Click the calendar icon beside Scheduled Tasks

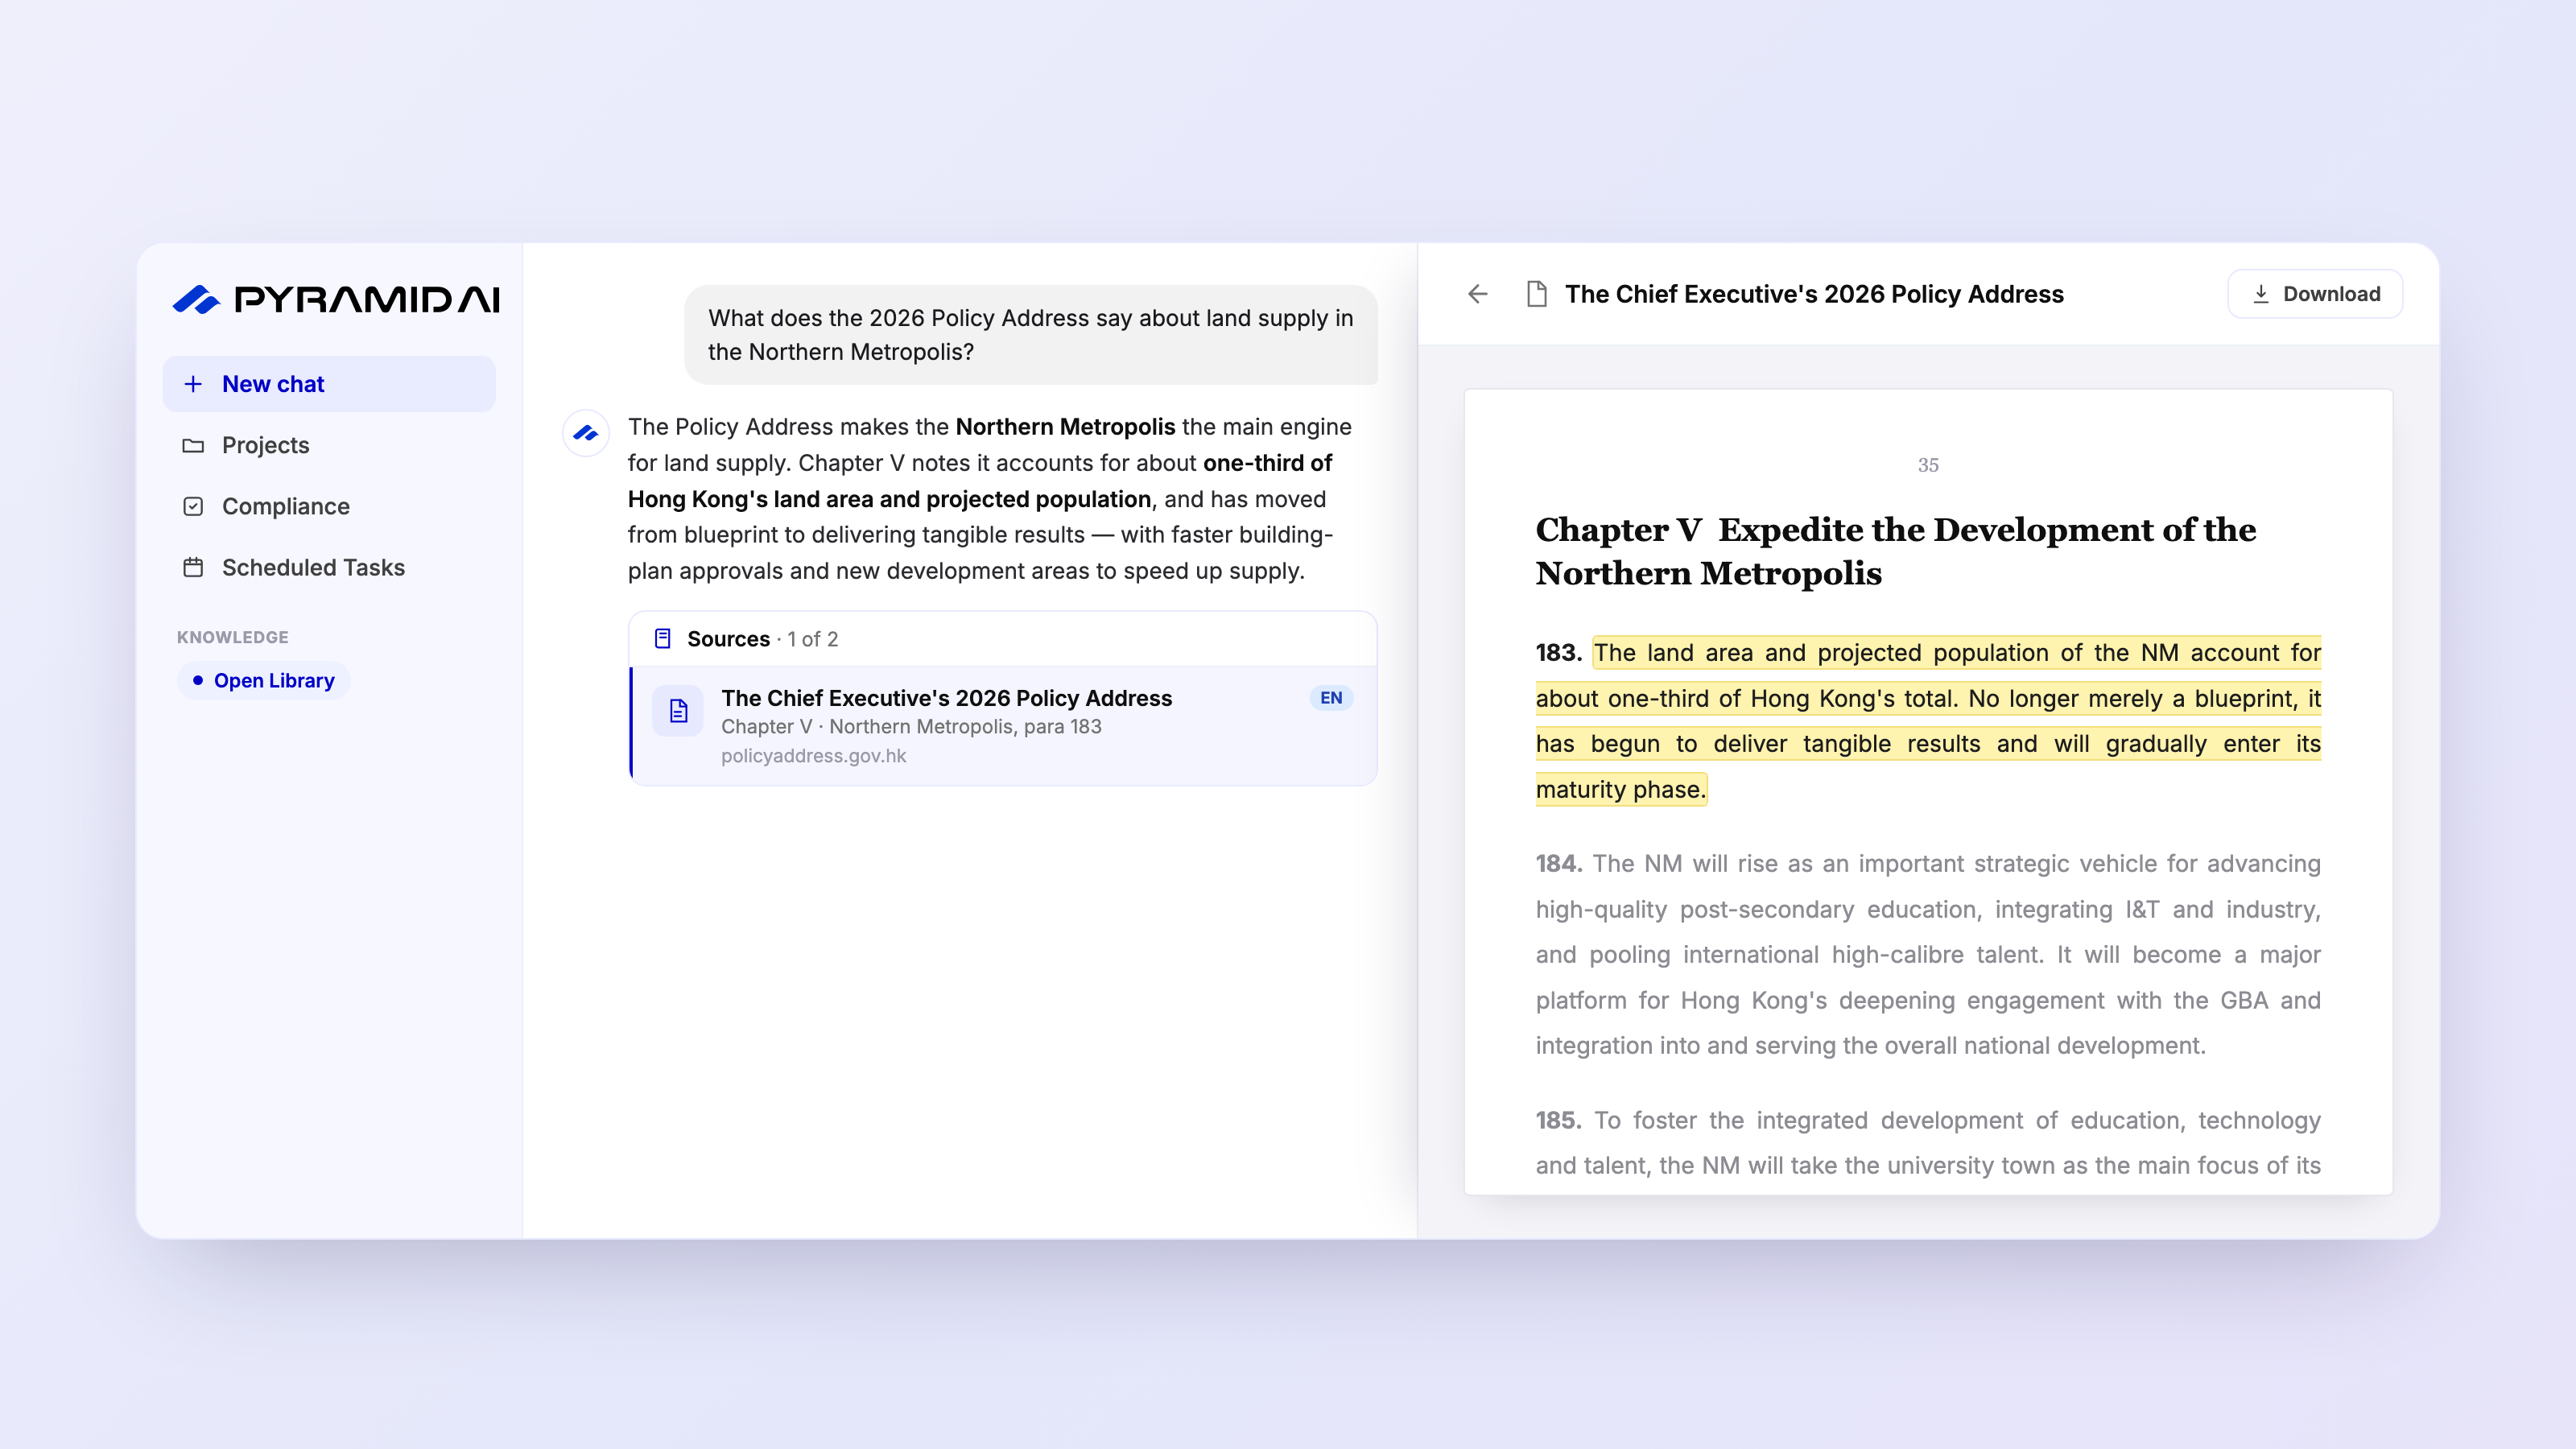[193, 567]
